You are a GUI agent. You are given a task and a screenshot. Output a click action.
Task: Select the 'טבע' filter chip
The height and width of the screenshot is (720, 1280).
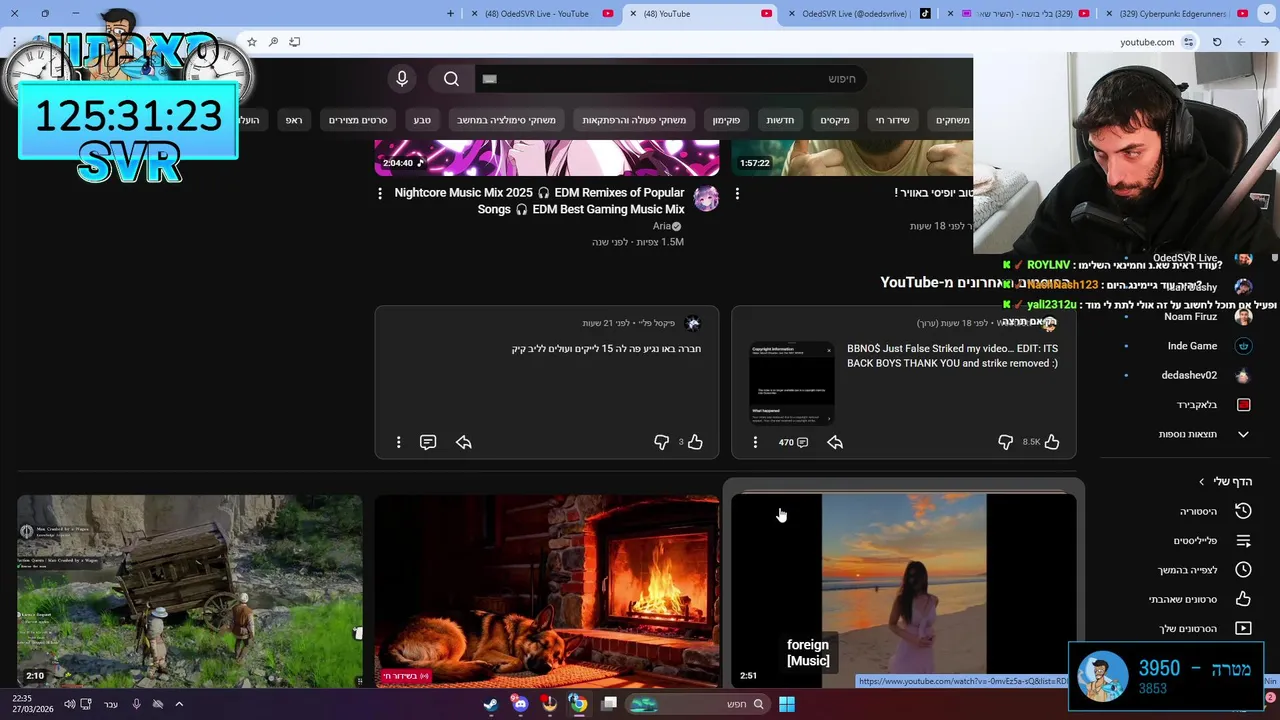[x=422, y=120]
